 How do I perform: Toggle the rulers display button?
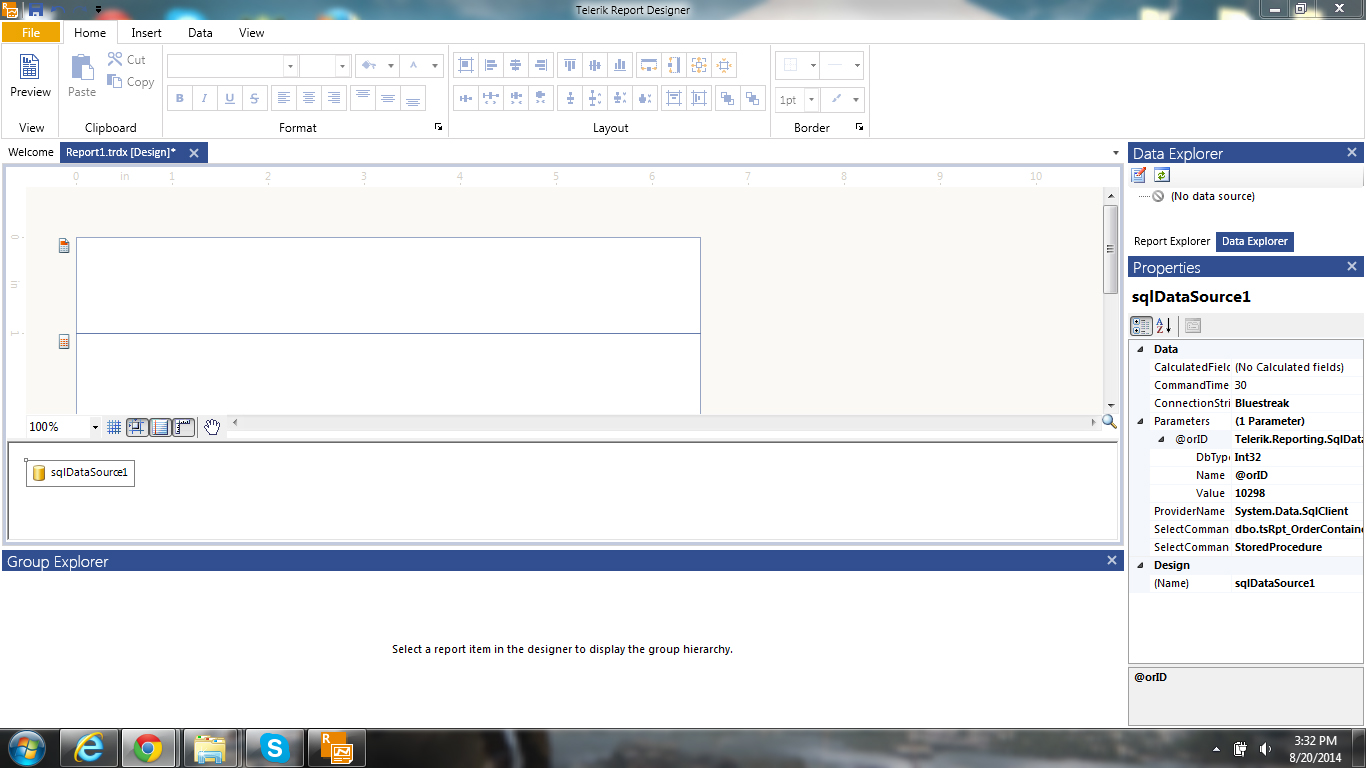[x=183, y=427]
